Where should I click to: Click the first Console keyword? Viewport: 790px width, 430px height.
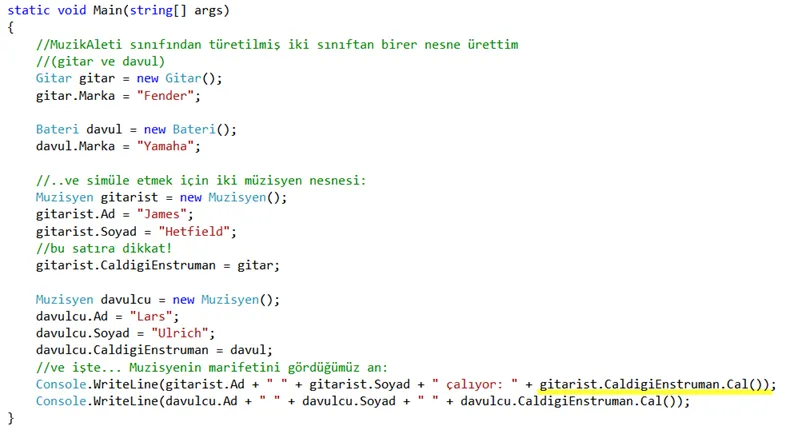click(x=61, y=385)
